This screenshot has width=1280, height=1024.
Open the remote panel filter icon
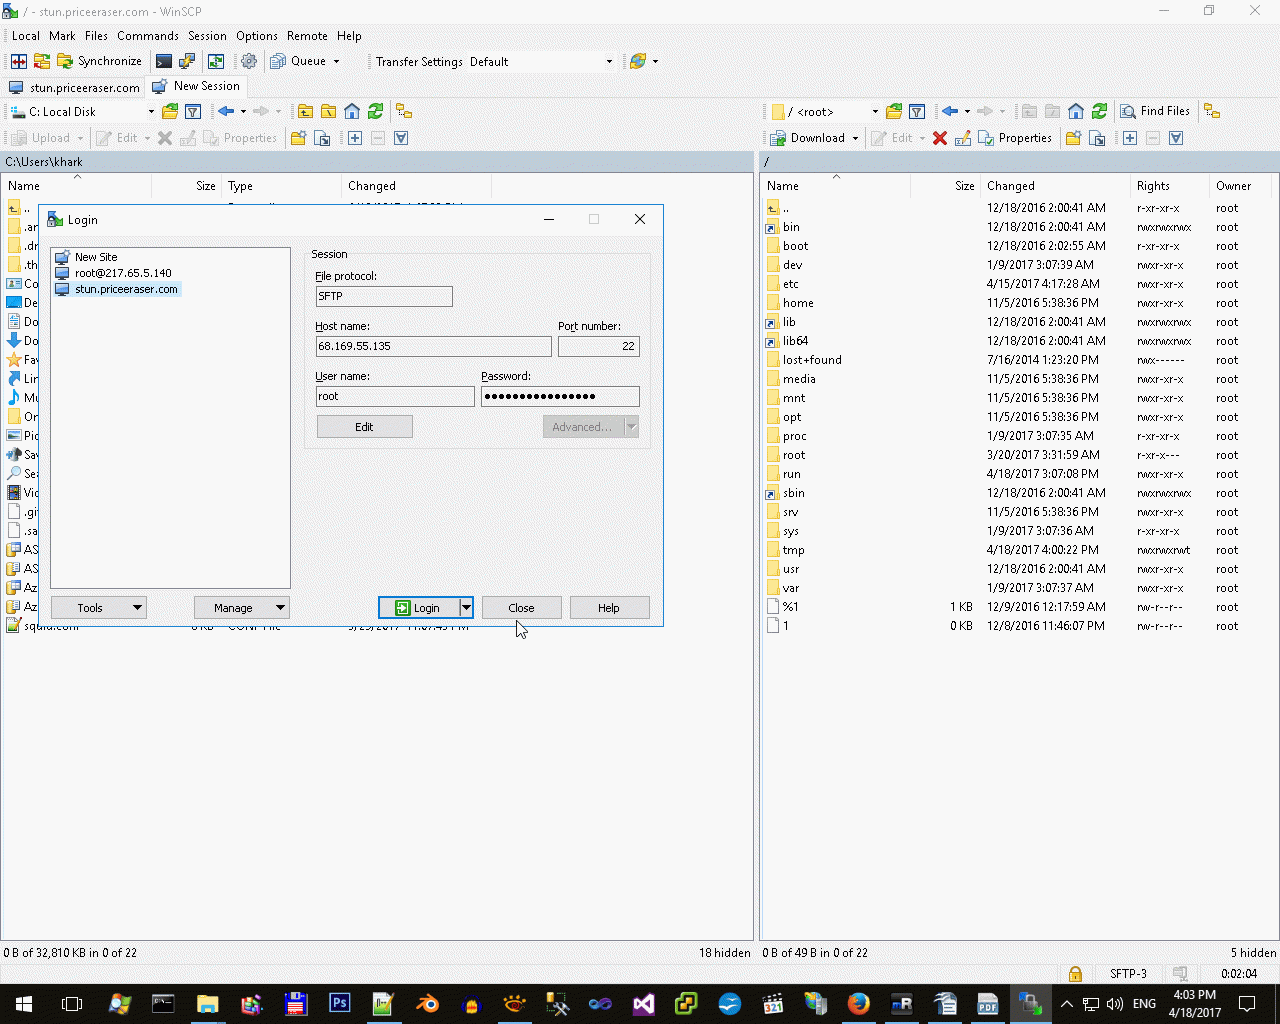tap(917, 111)
